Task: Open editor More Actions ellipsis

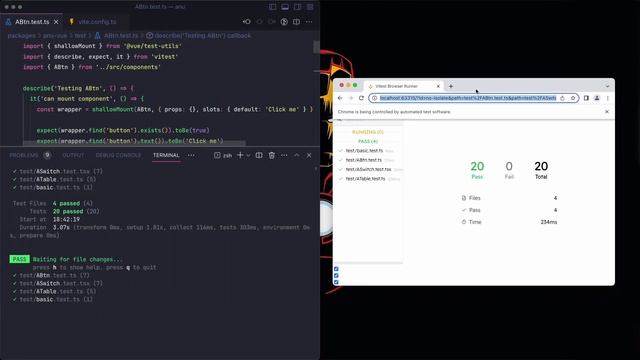Action: [x=309, y=22]
